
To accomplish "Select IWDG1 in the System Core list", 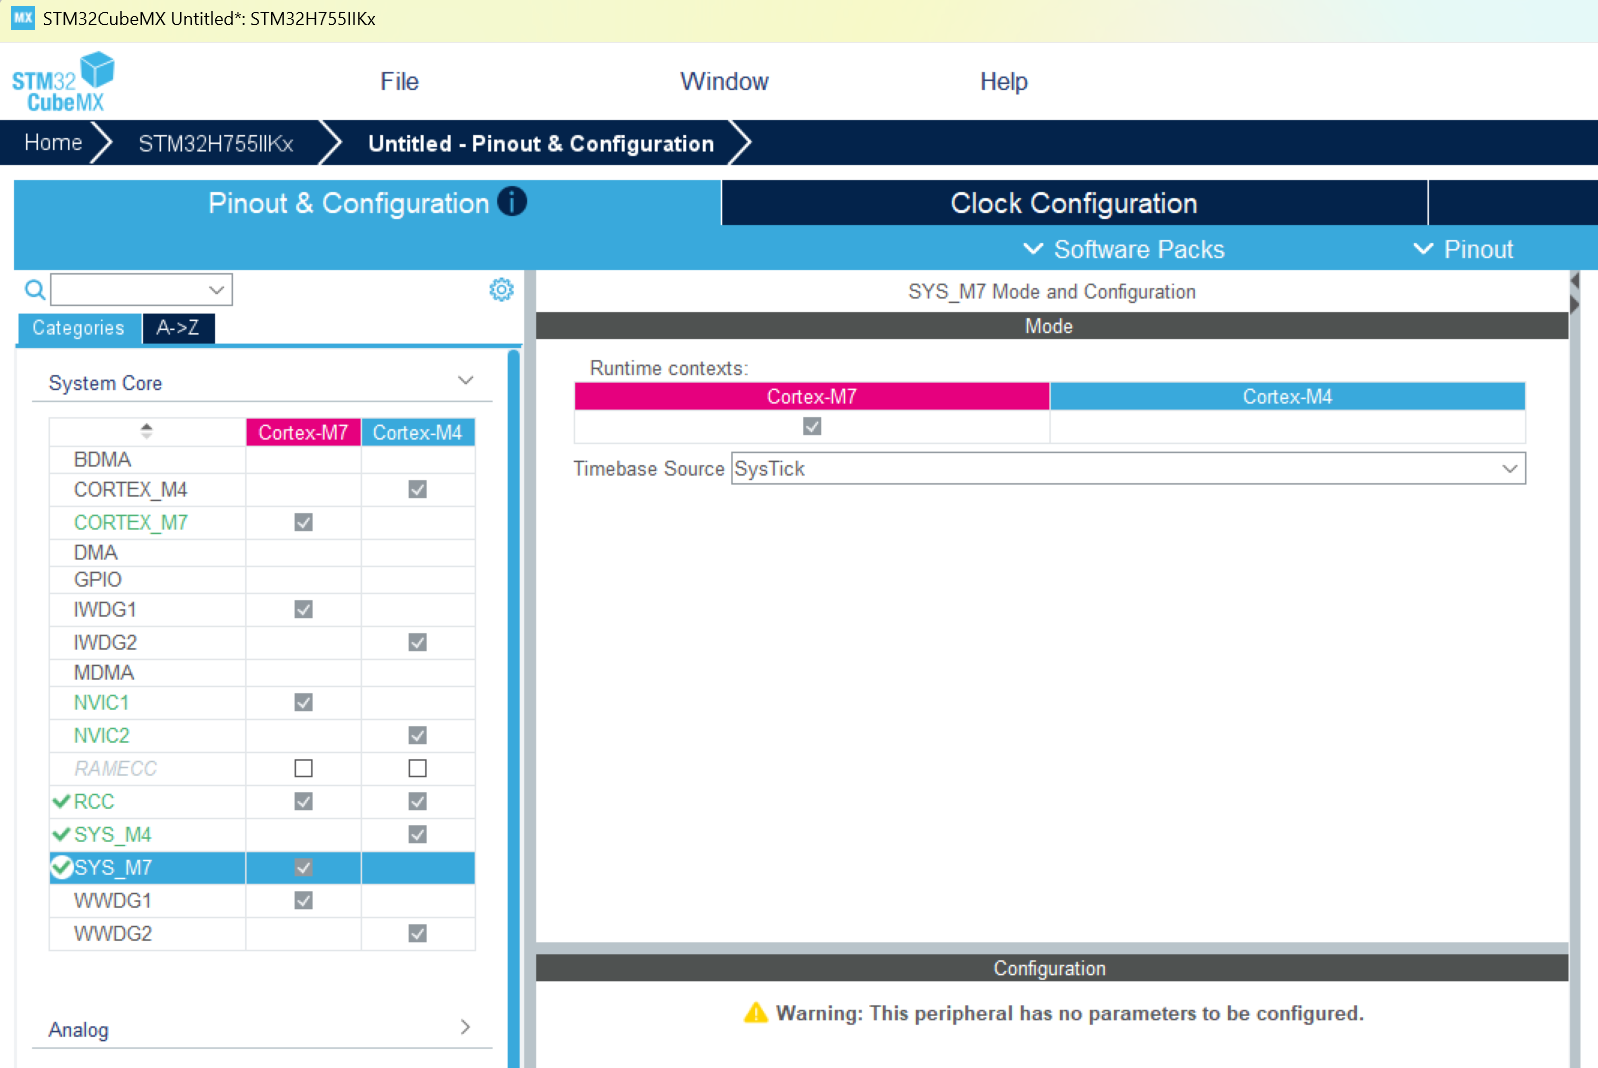I will tap(104, 609).
